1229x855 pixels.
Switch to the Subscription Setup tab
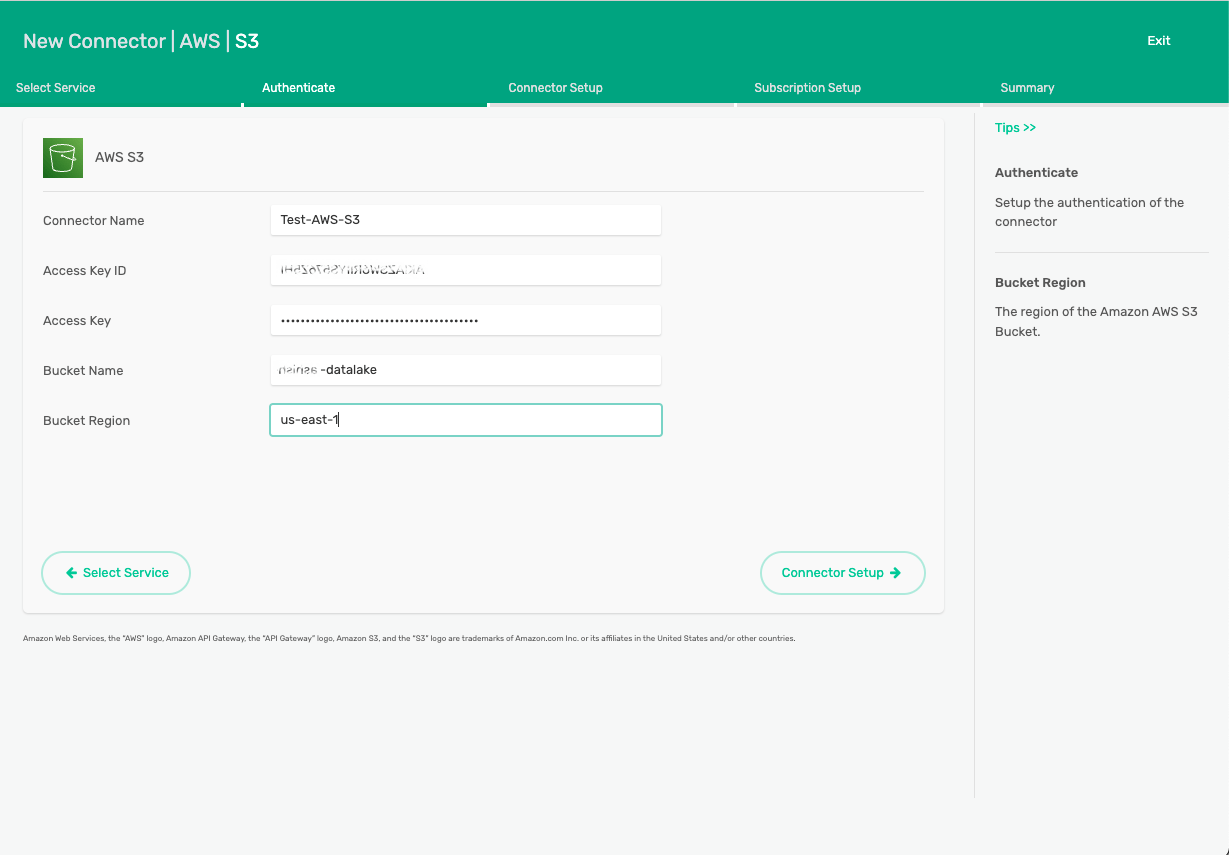pos(807,88)
